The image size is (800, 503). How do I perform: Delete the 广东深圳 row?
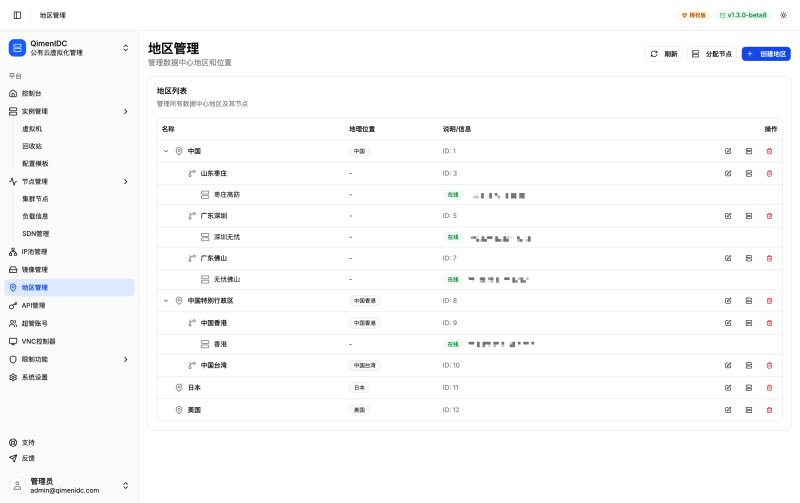769,216
